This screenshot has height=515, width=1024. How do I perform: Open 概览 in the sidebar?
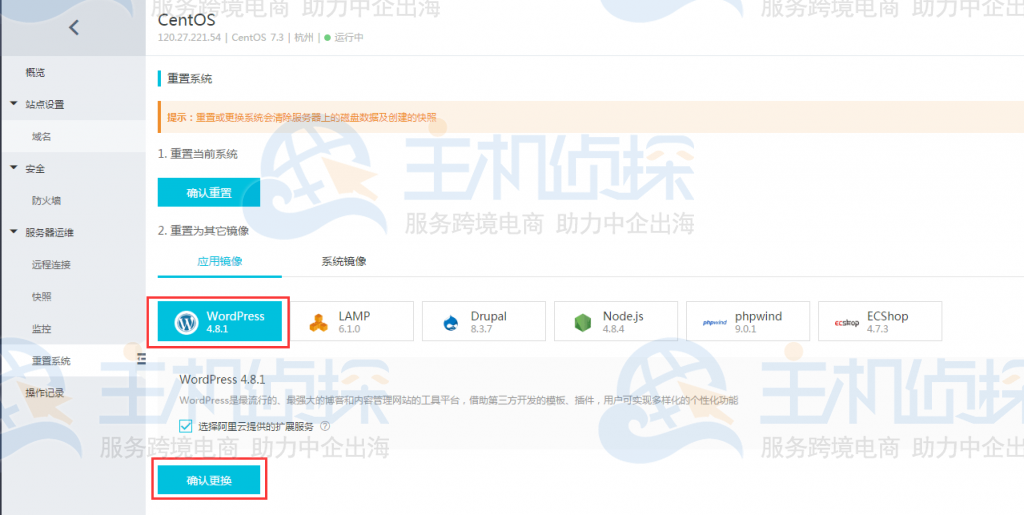click(36, 73)
